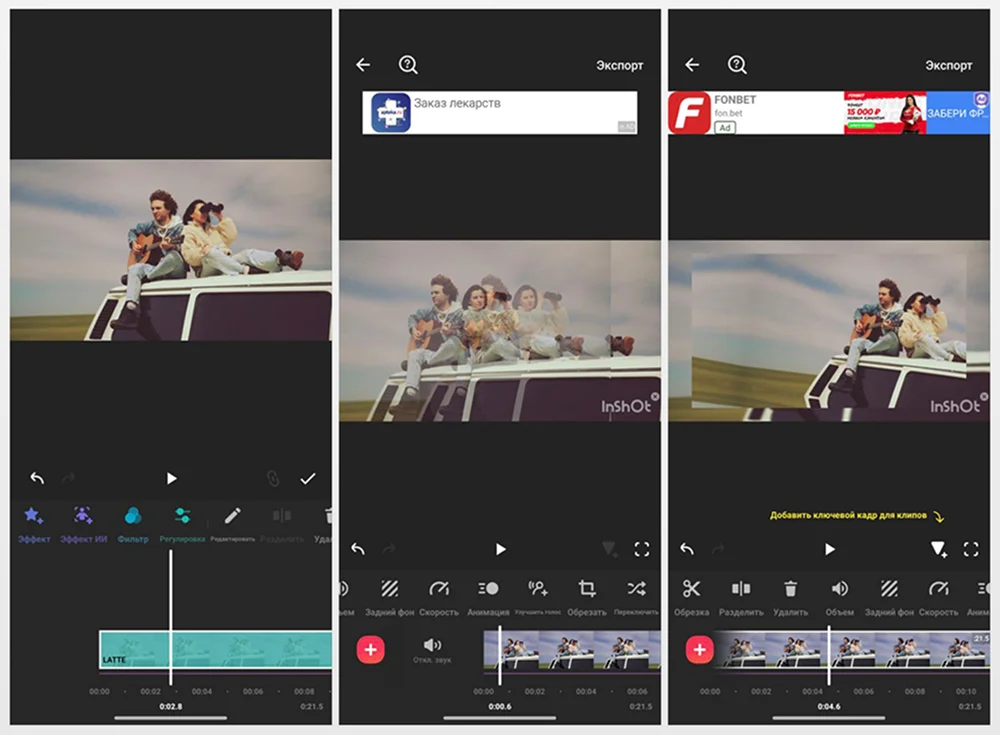This screenshot has width=1000, height=735.
Task: Click the white add keyframe icon
Action: pyautogui.click(x=938, y=549)
